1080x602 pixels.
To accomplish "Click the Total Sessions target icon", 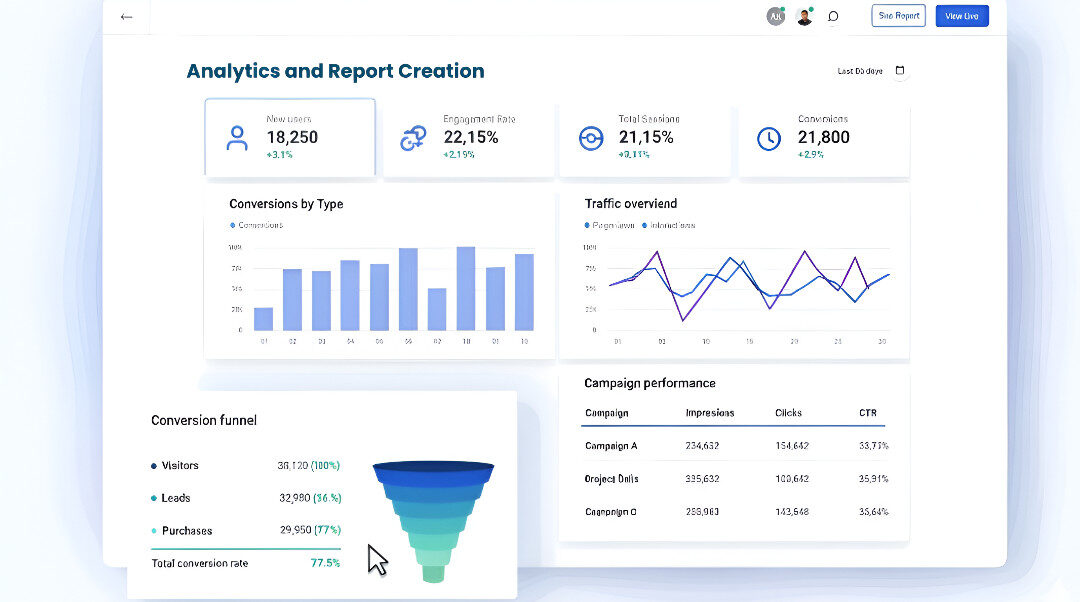I will click(591, 138).
